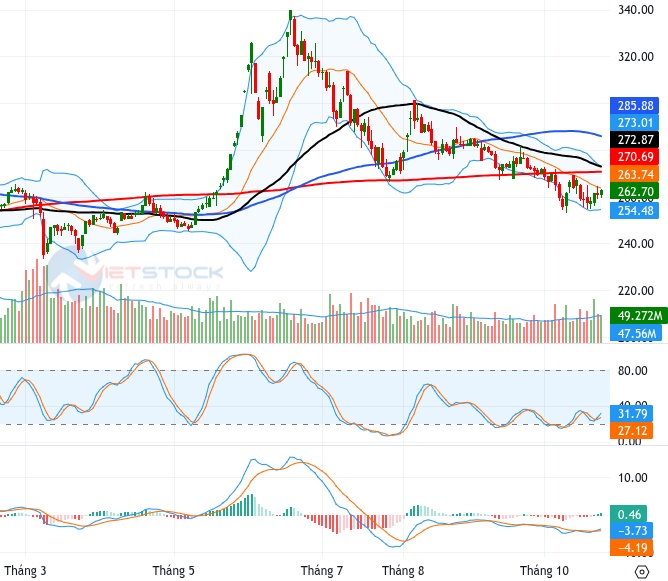Image resolution: width=668 pixels, height=581 pixels.
Task: Click the Tháng 7 date label
Action: click(x=322, y=570)
